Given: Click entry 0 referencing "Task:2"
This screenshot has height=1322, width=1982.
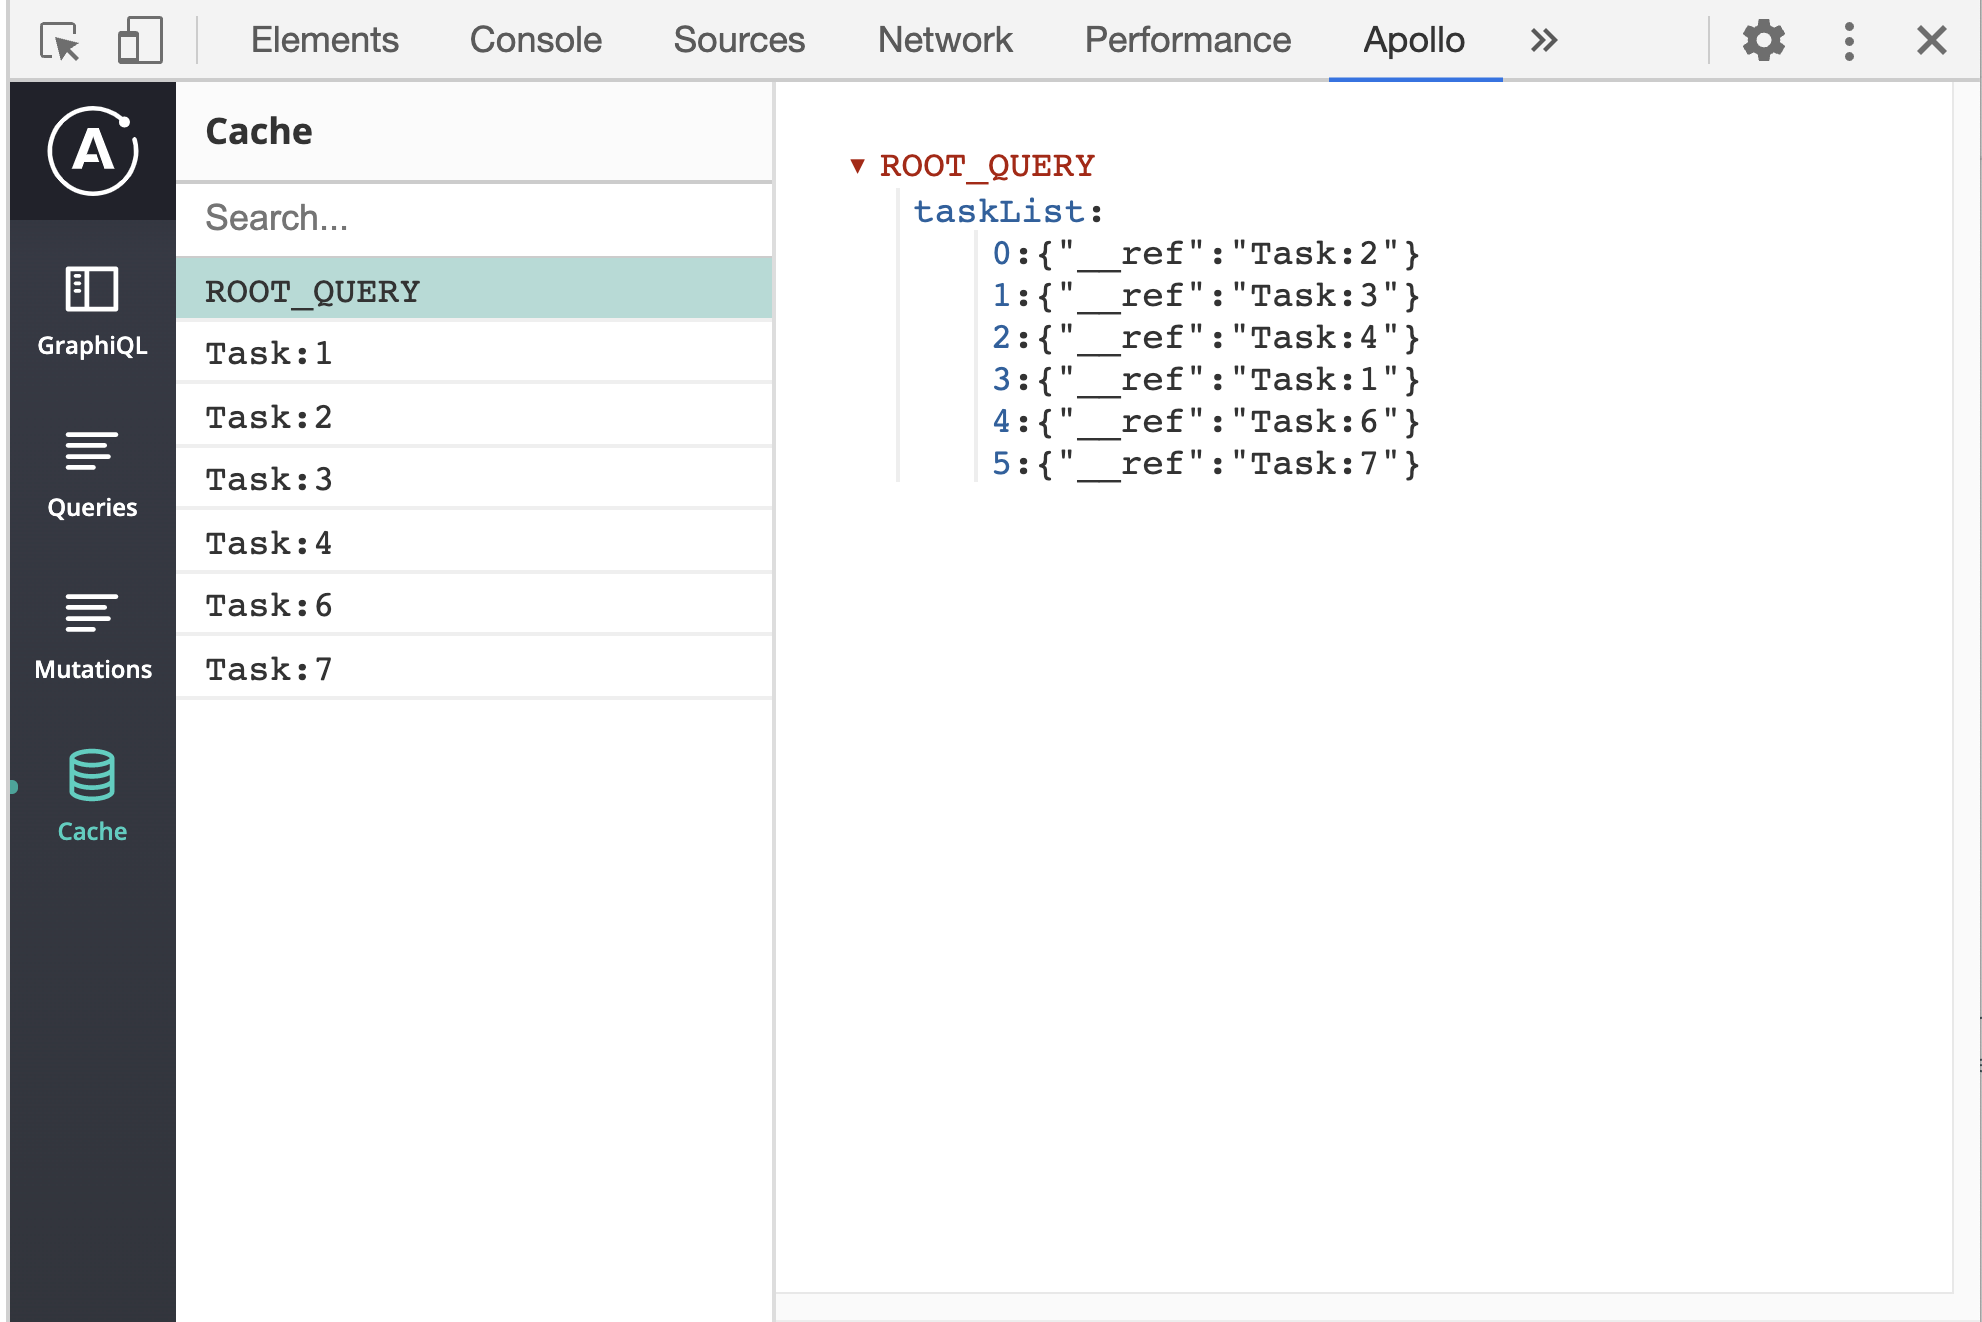Looking at the screenshot, I should pos(1205,254).
